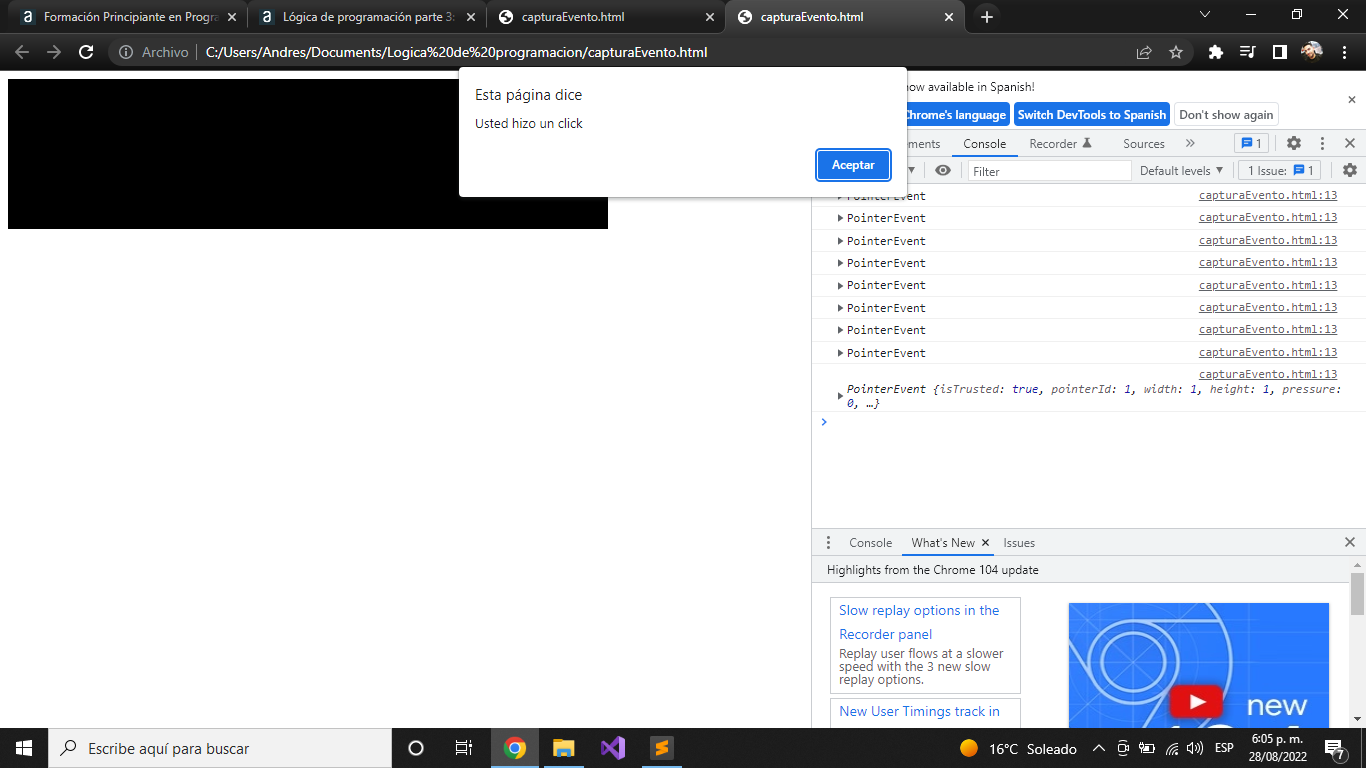Go back using the browser back arrow
Screen dimensions: 1366x768
point(22,52)
